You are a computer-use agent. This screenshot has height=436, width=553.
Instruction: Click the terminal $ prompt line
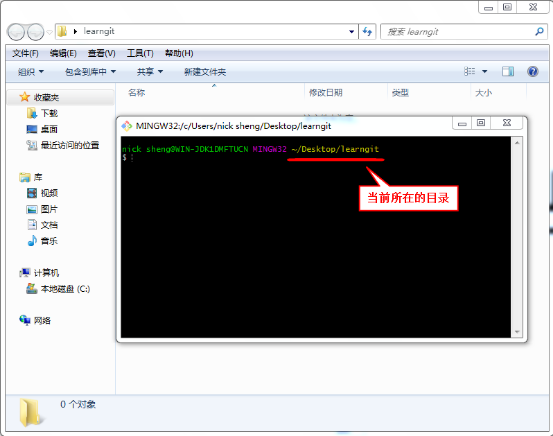(x=128, y=158)
